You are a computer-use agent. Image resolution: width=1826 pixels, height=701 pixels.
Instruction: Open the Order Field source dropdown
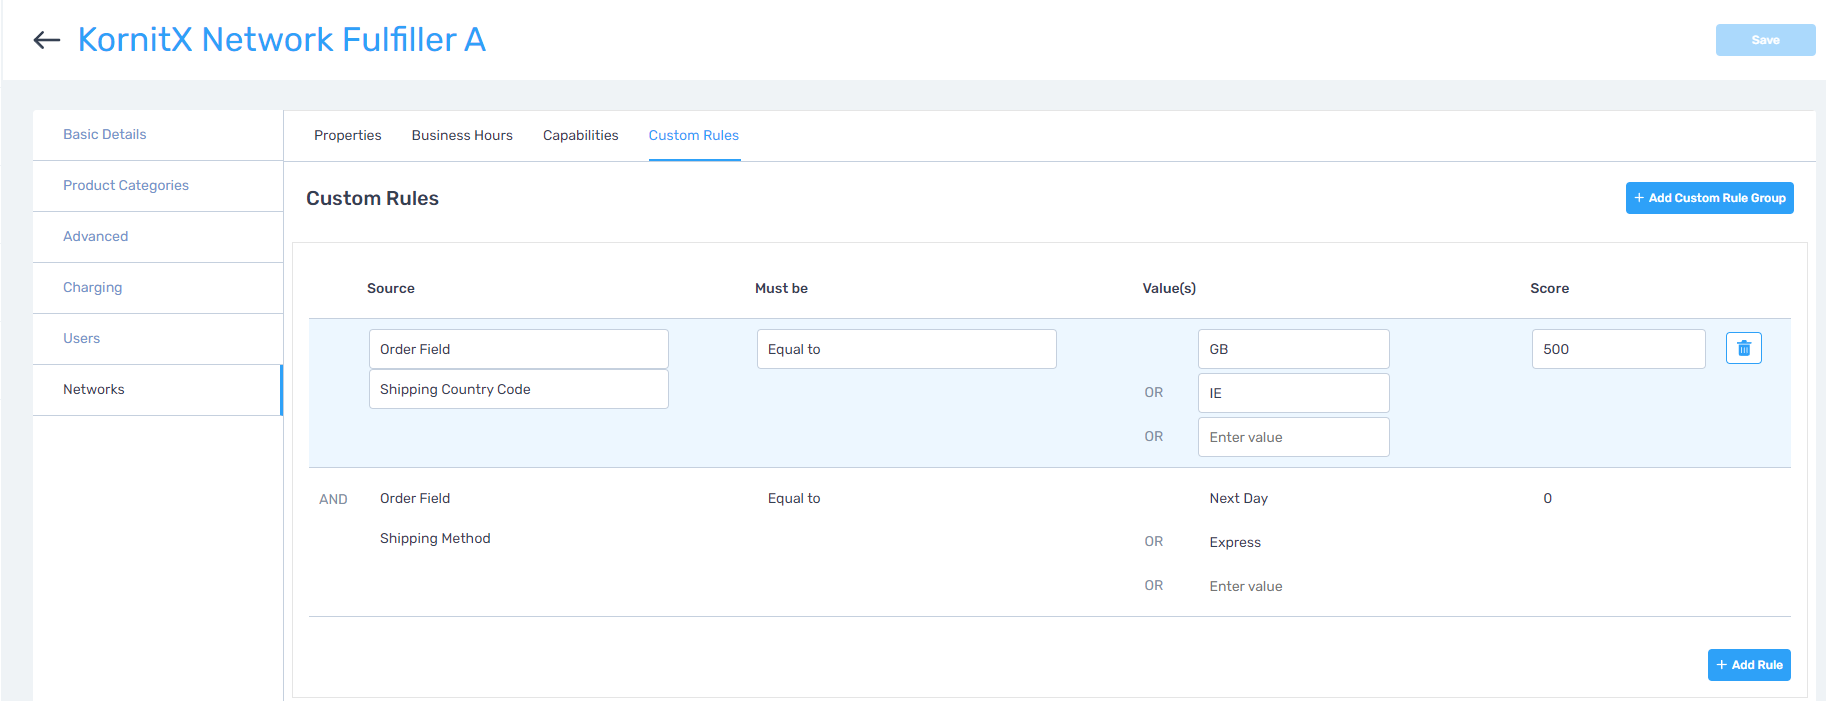(518, 349)
